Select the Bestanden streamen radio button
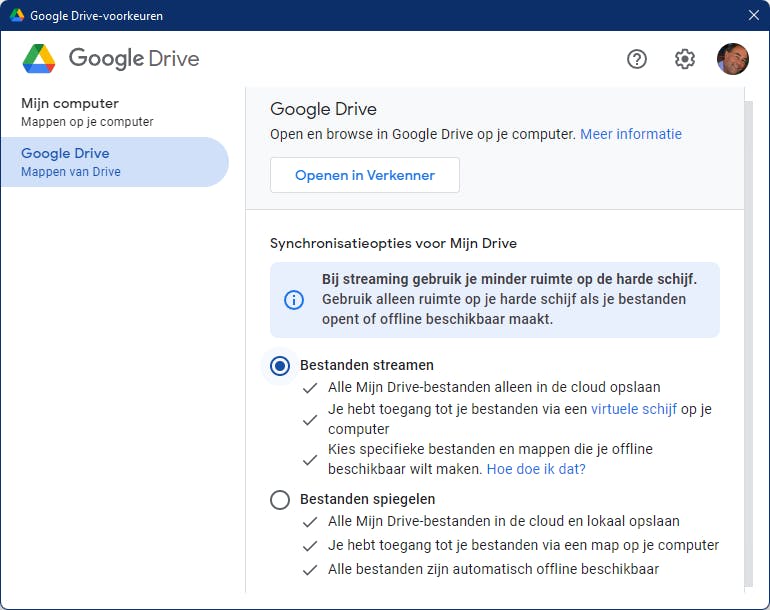 click(x=280, y=365)
